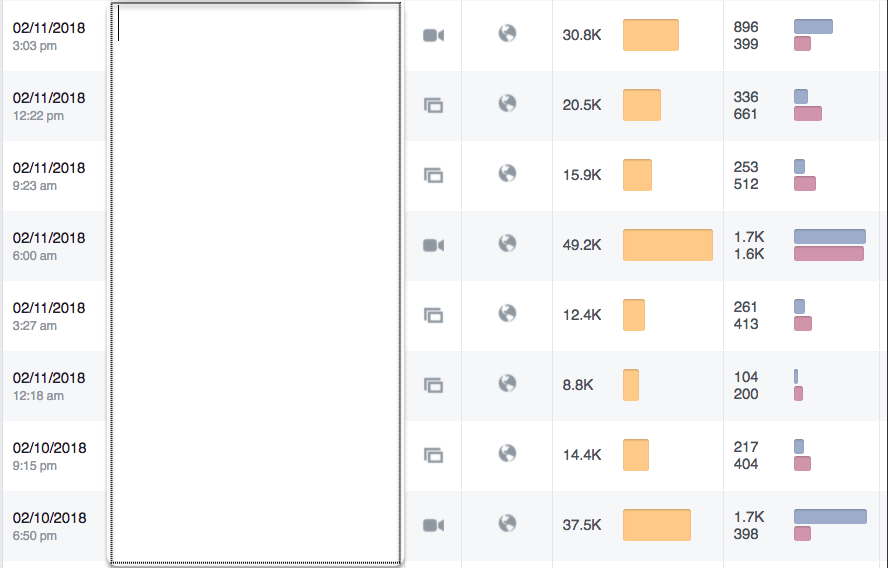Click the 02/11/2018 12:22 pm date entry
The width and height of the screenshot is (888, 568).
49,106
